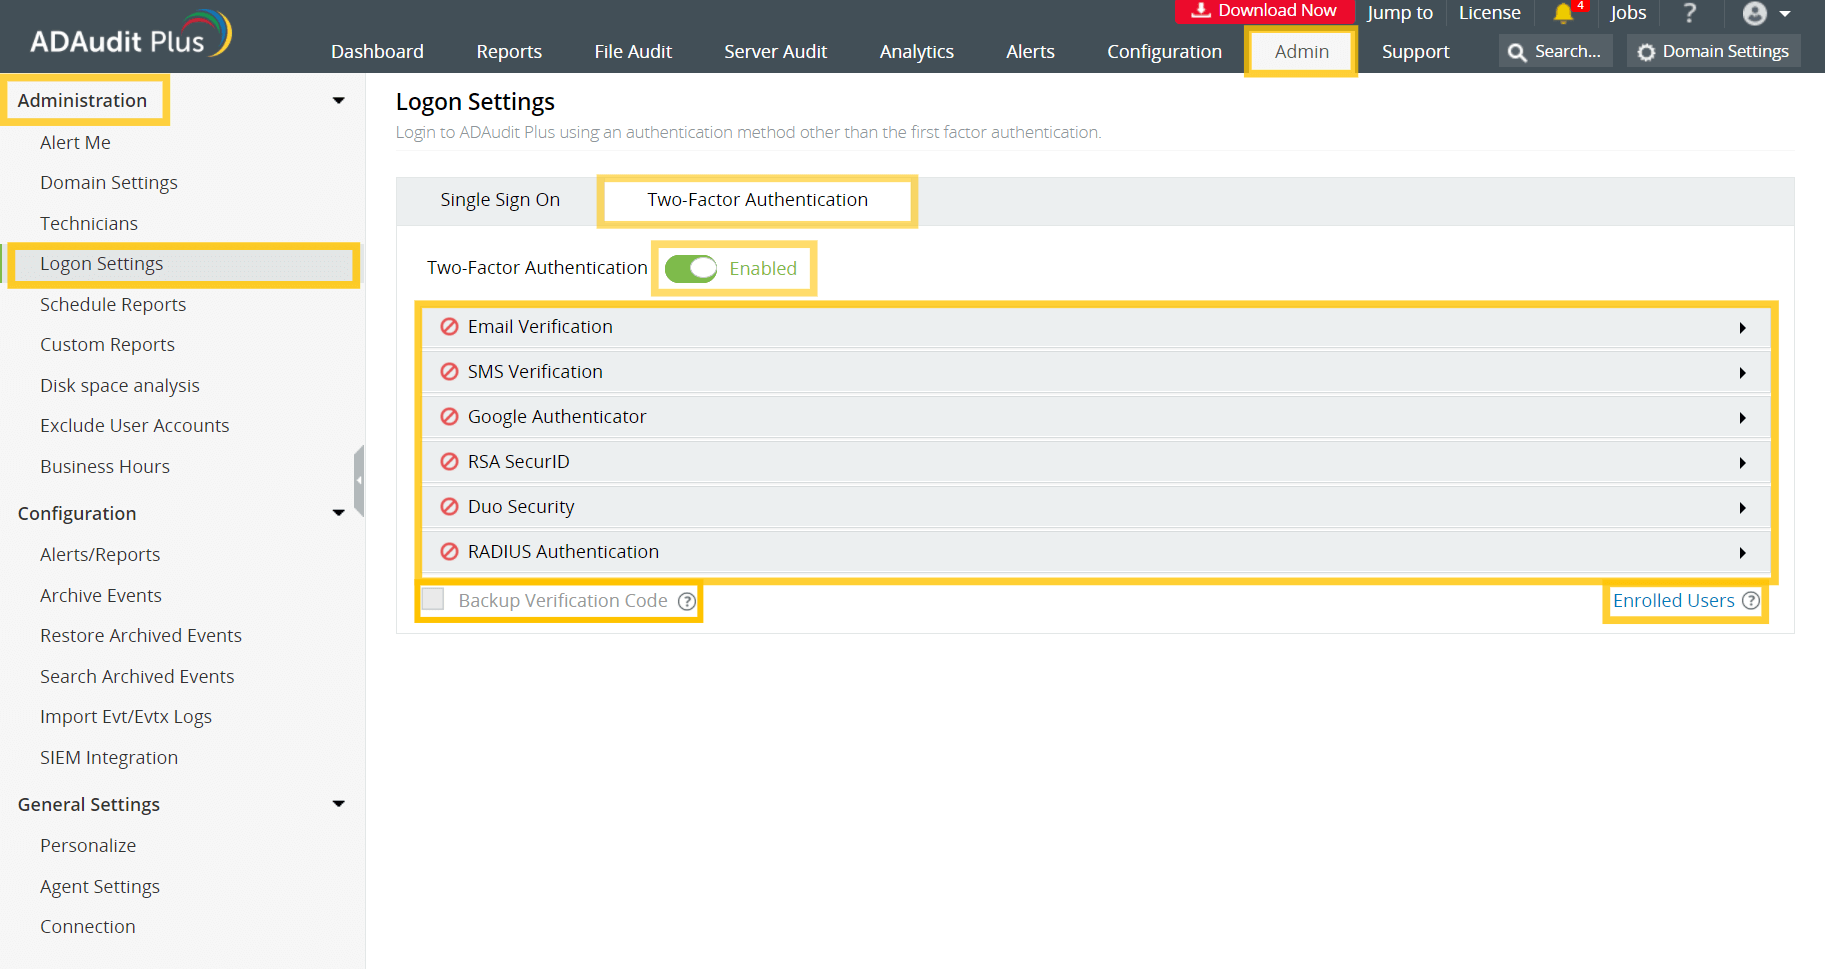
Task: Open Domain Settings in sidebar
Action: pos(109,183)
